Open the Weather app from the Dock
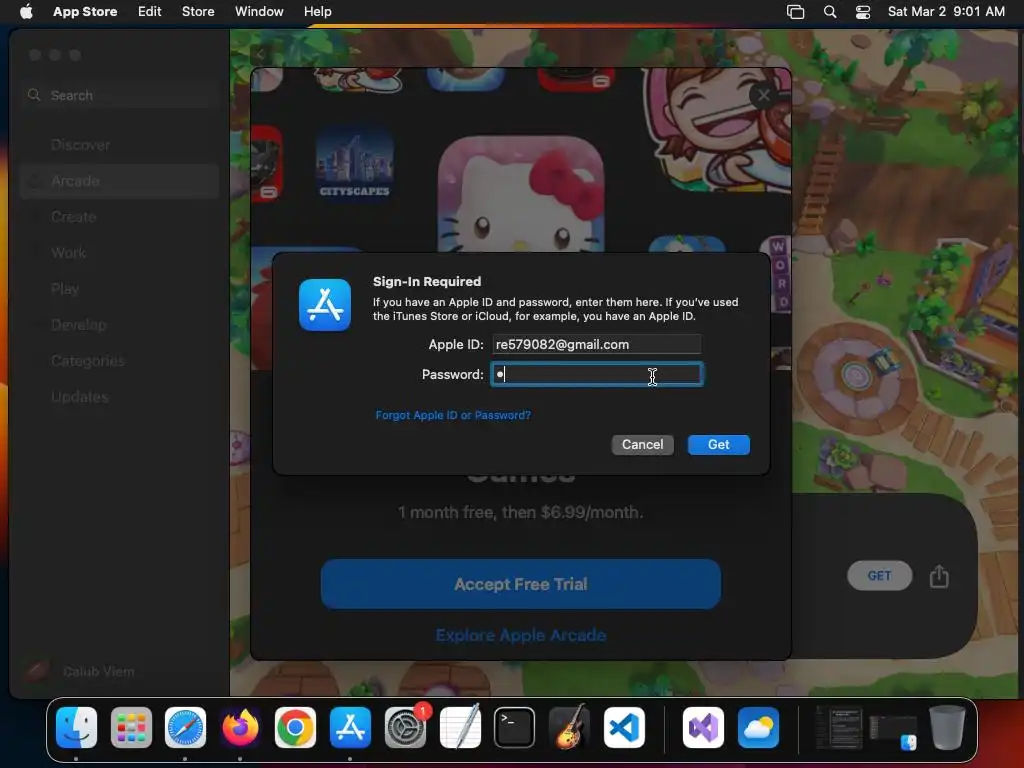The height and width of the screenshot is (768, 1024). (758, 728)
